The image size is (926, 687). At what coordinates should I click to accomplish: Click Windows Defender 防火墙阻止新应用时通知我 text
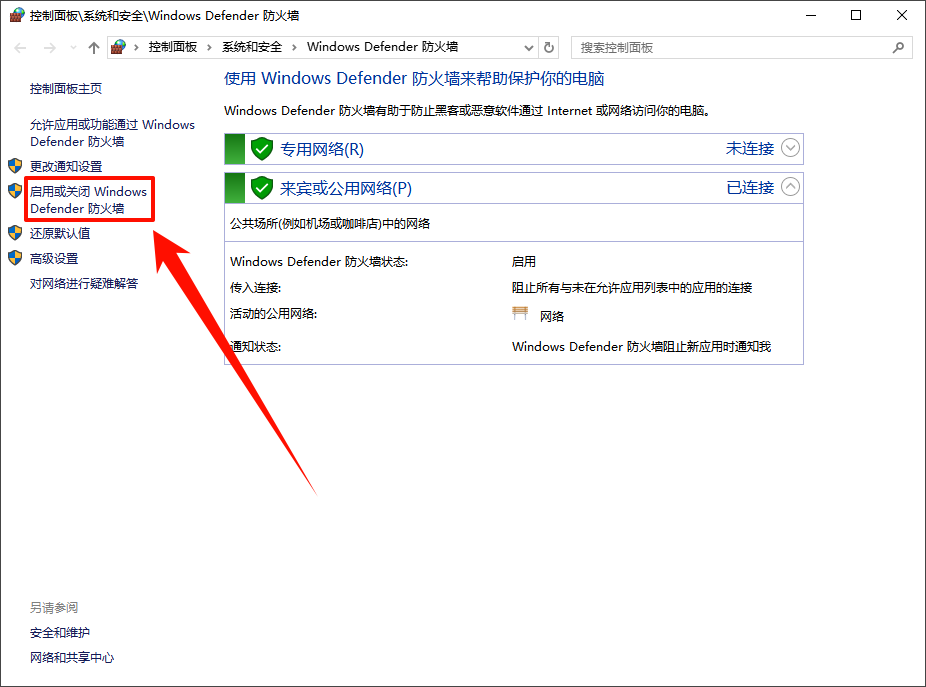point(641,347)
